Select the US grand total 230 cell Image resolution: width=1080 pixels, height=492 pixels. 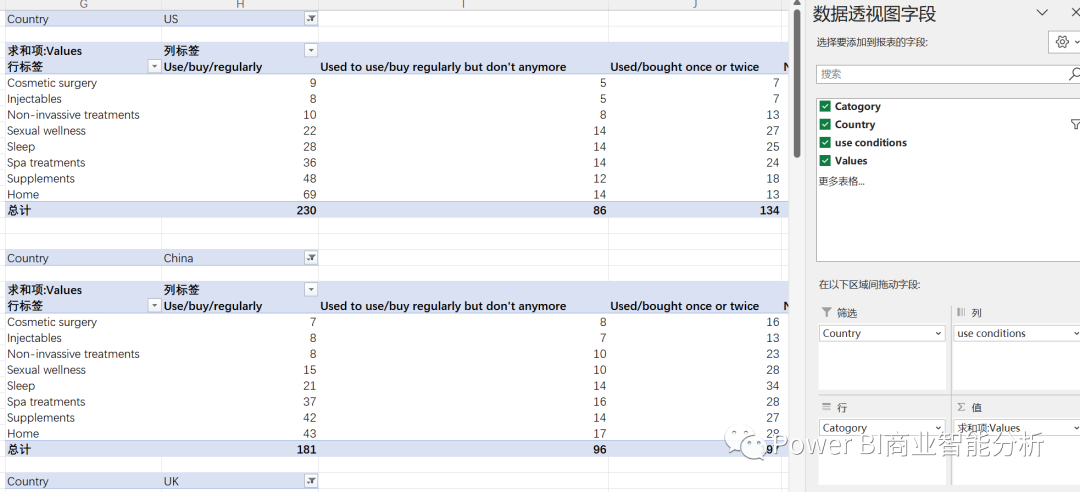[x=240, y=210]
